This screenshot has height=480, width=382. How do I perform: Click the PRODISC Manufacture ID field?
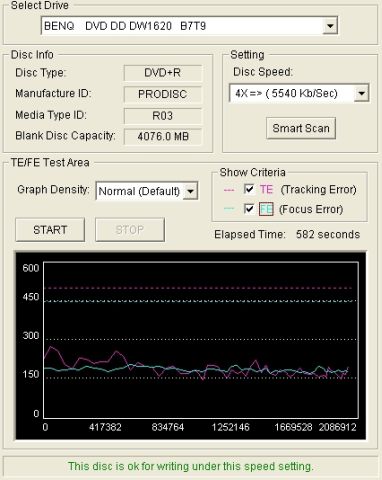[163, 94]
